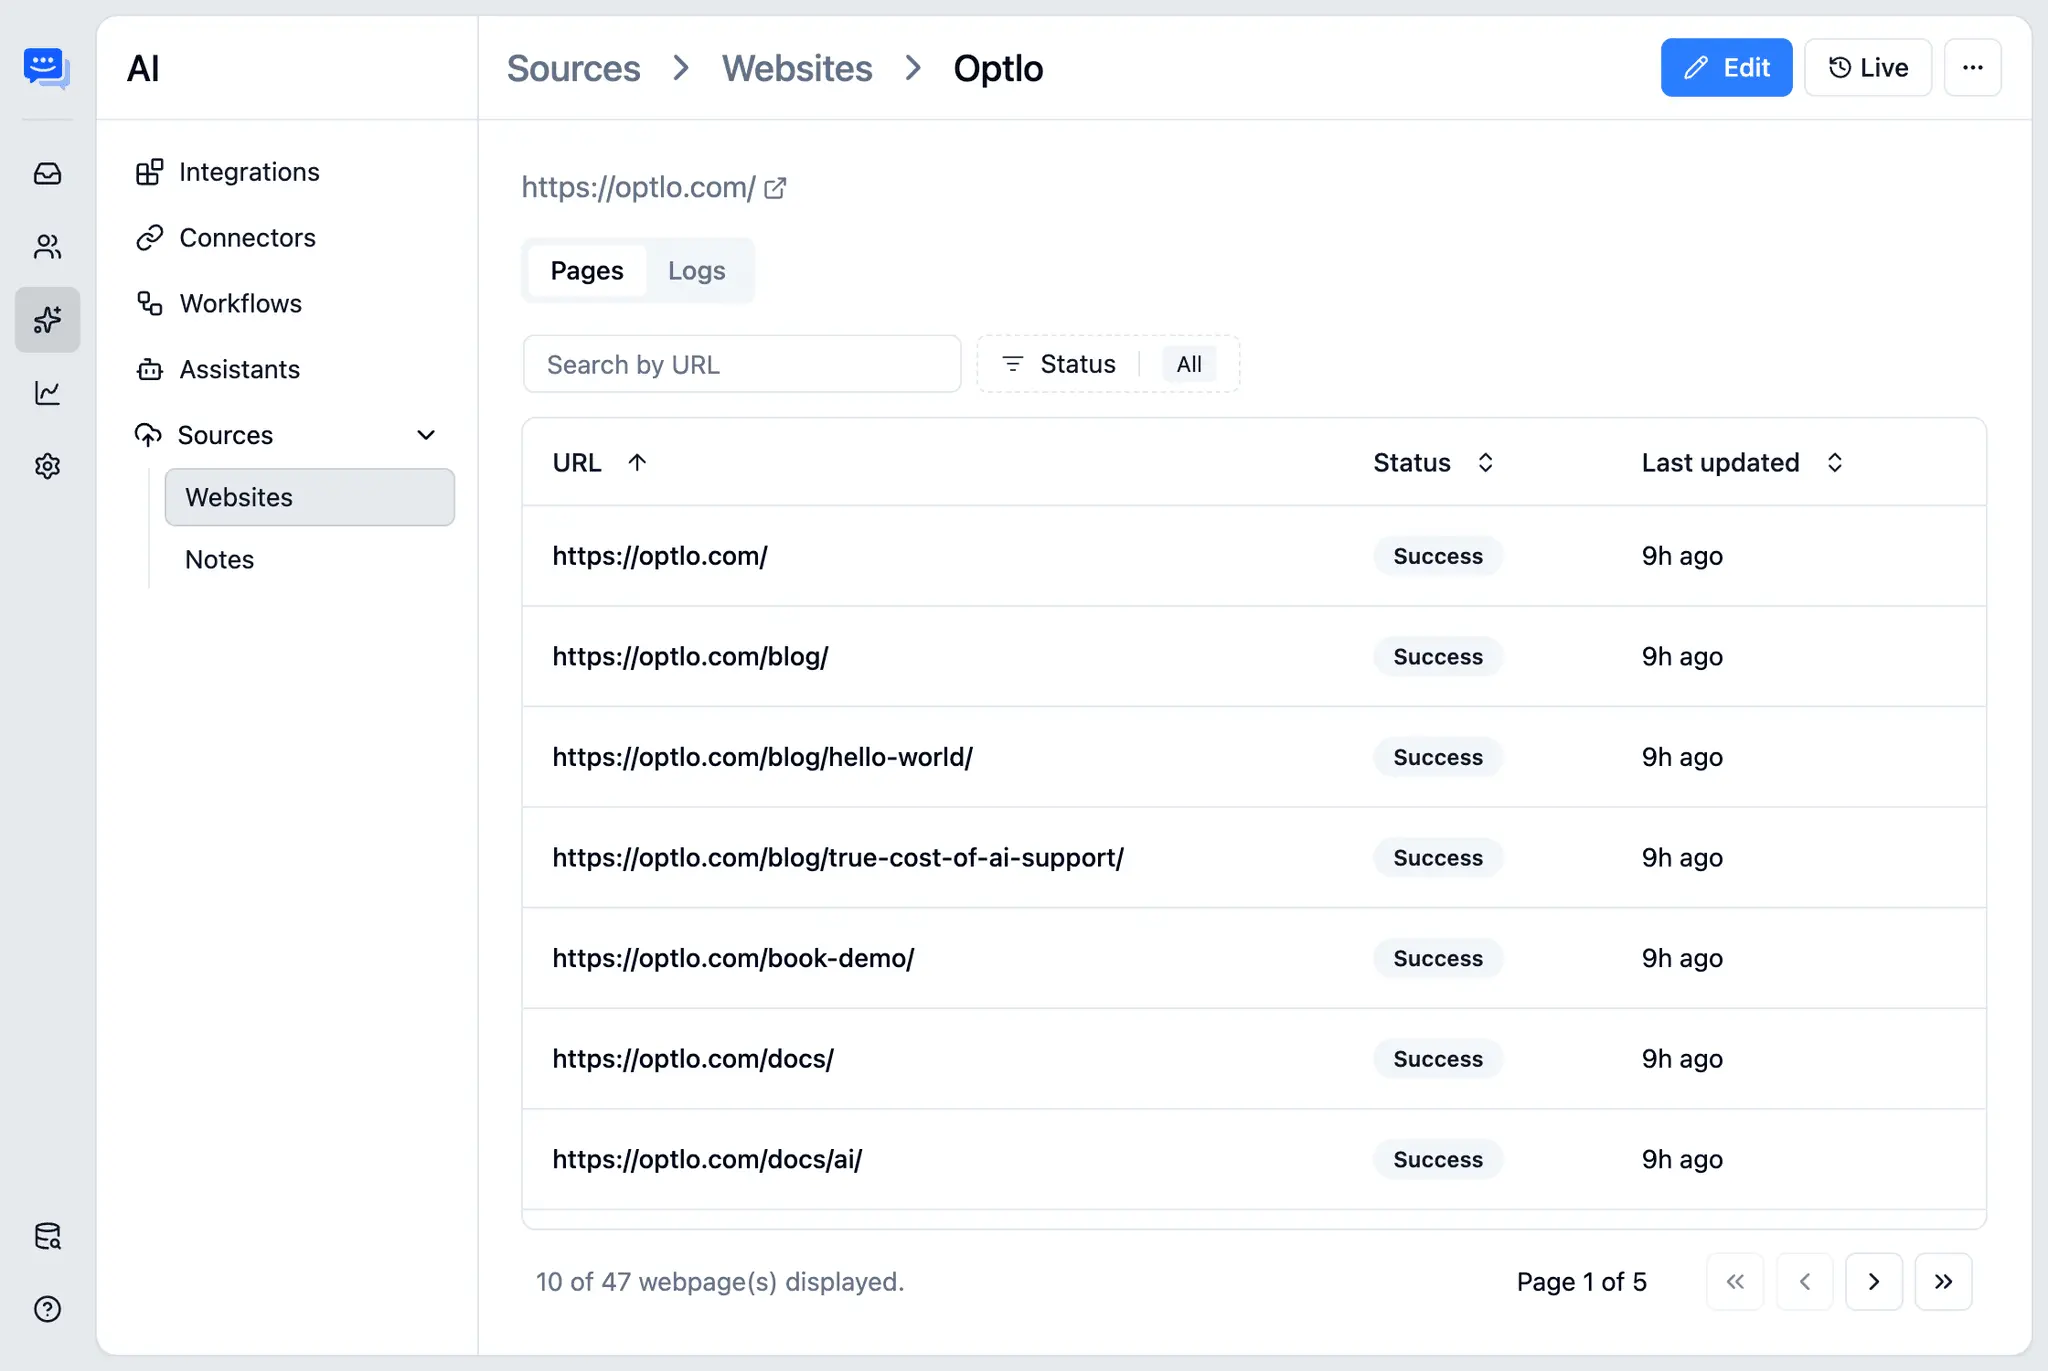Open the Analytics chart icon
This screenshot has height=1371, width=2048.
pos(47,393)
